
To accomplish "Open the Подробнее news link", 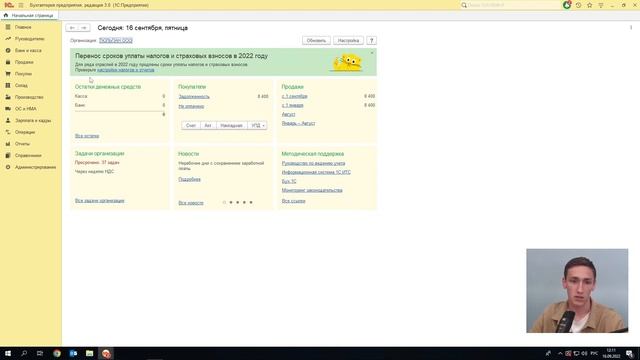I will pyautogui.click(x=189, y=179).
